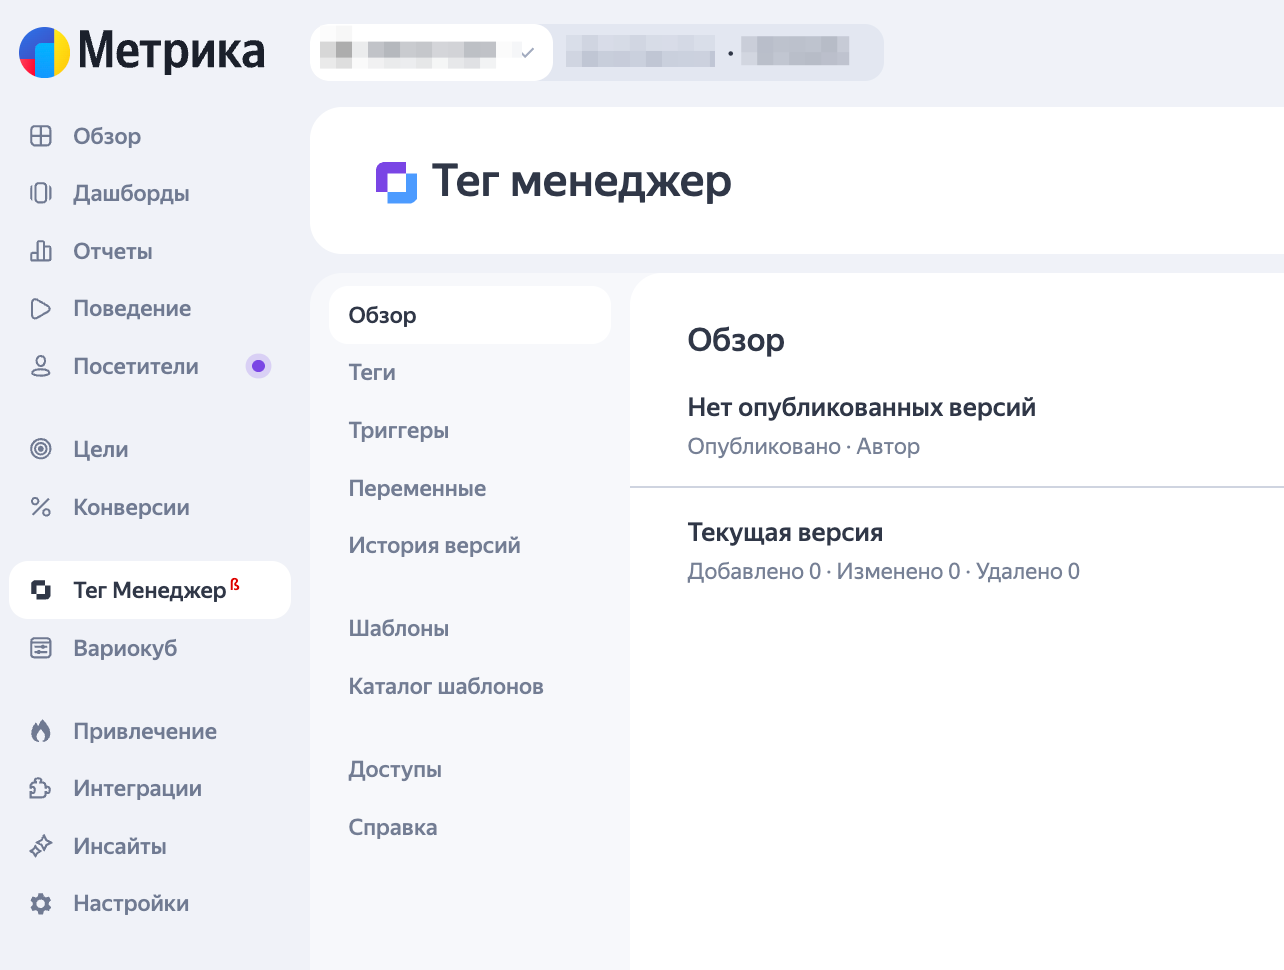This screenshot has height=970, width=1284.
Task: Select the Отчеты bar chart icon
Action: (41, 251)
